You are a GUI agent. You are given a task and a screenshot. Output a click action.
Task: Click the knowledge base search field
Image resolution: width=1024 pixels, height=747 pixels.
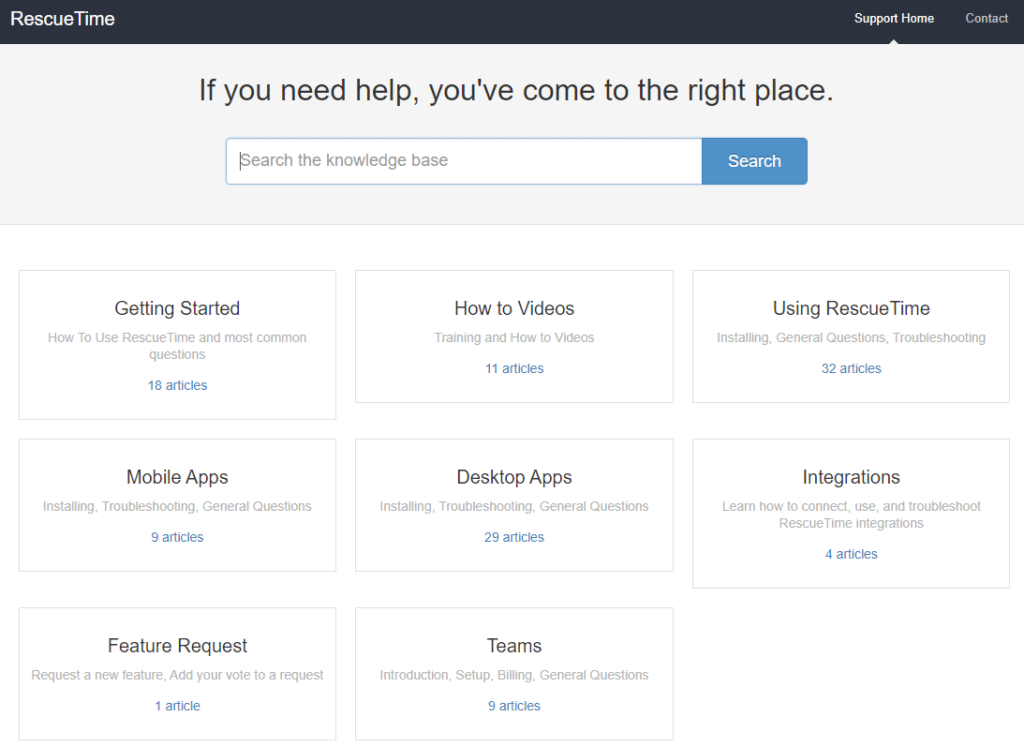coord(464,161)
